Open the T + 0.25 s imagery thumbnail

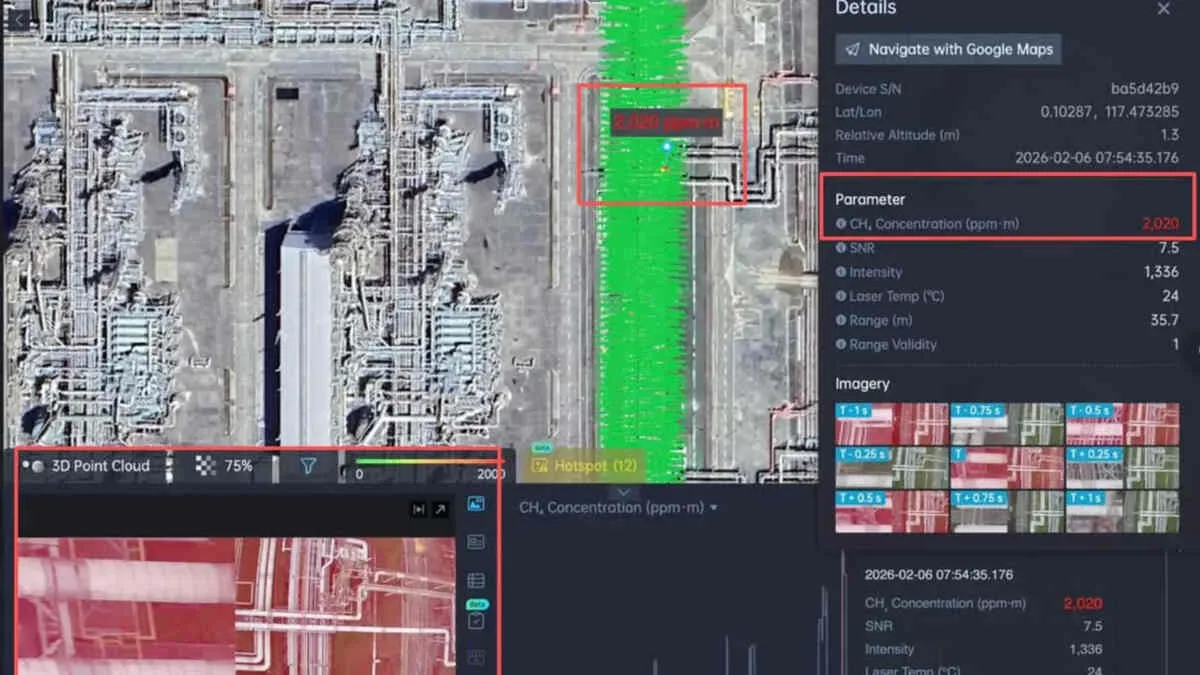[x=1123, y=468]
